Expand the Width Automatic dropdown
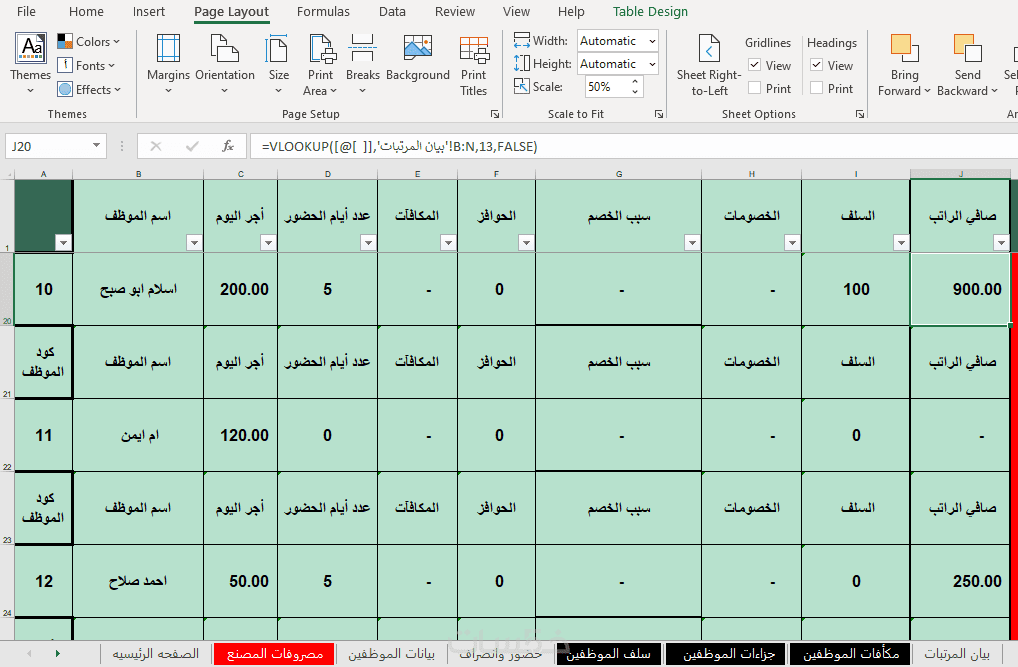Viewport: 1018px width, 667px height. click(652, 41)
